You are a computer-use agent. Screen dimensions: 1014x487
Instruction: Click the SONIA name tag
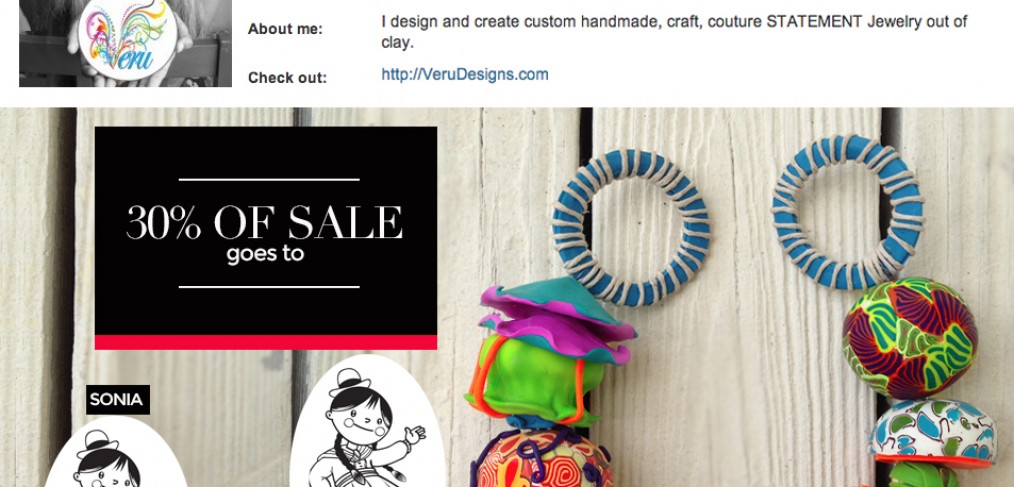pyautogui.click(x=118, y=400)
